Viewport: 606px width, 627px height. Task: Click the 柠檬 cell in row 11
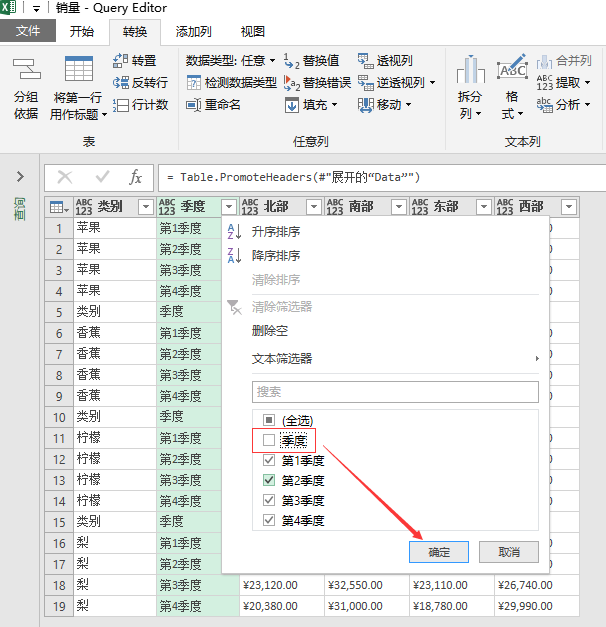[x=115, y=438]
